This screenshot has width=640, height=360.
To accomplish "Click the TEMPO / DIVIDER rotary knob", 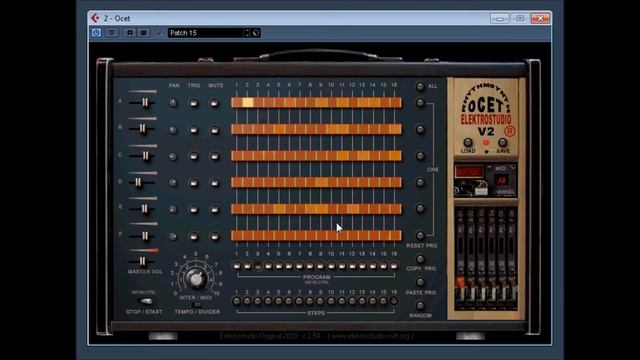I will pyautogui.click(x=196, y=278).
